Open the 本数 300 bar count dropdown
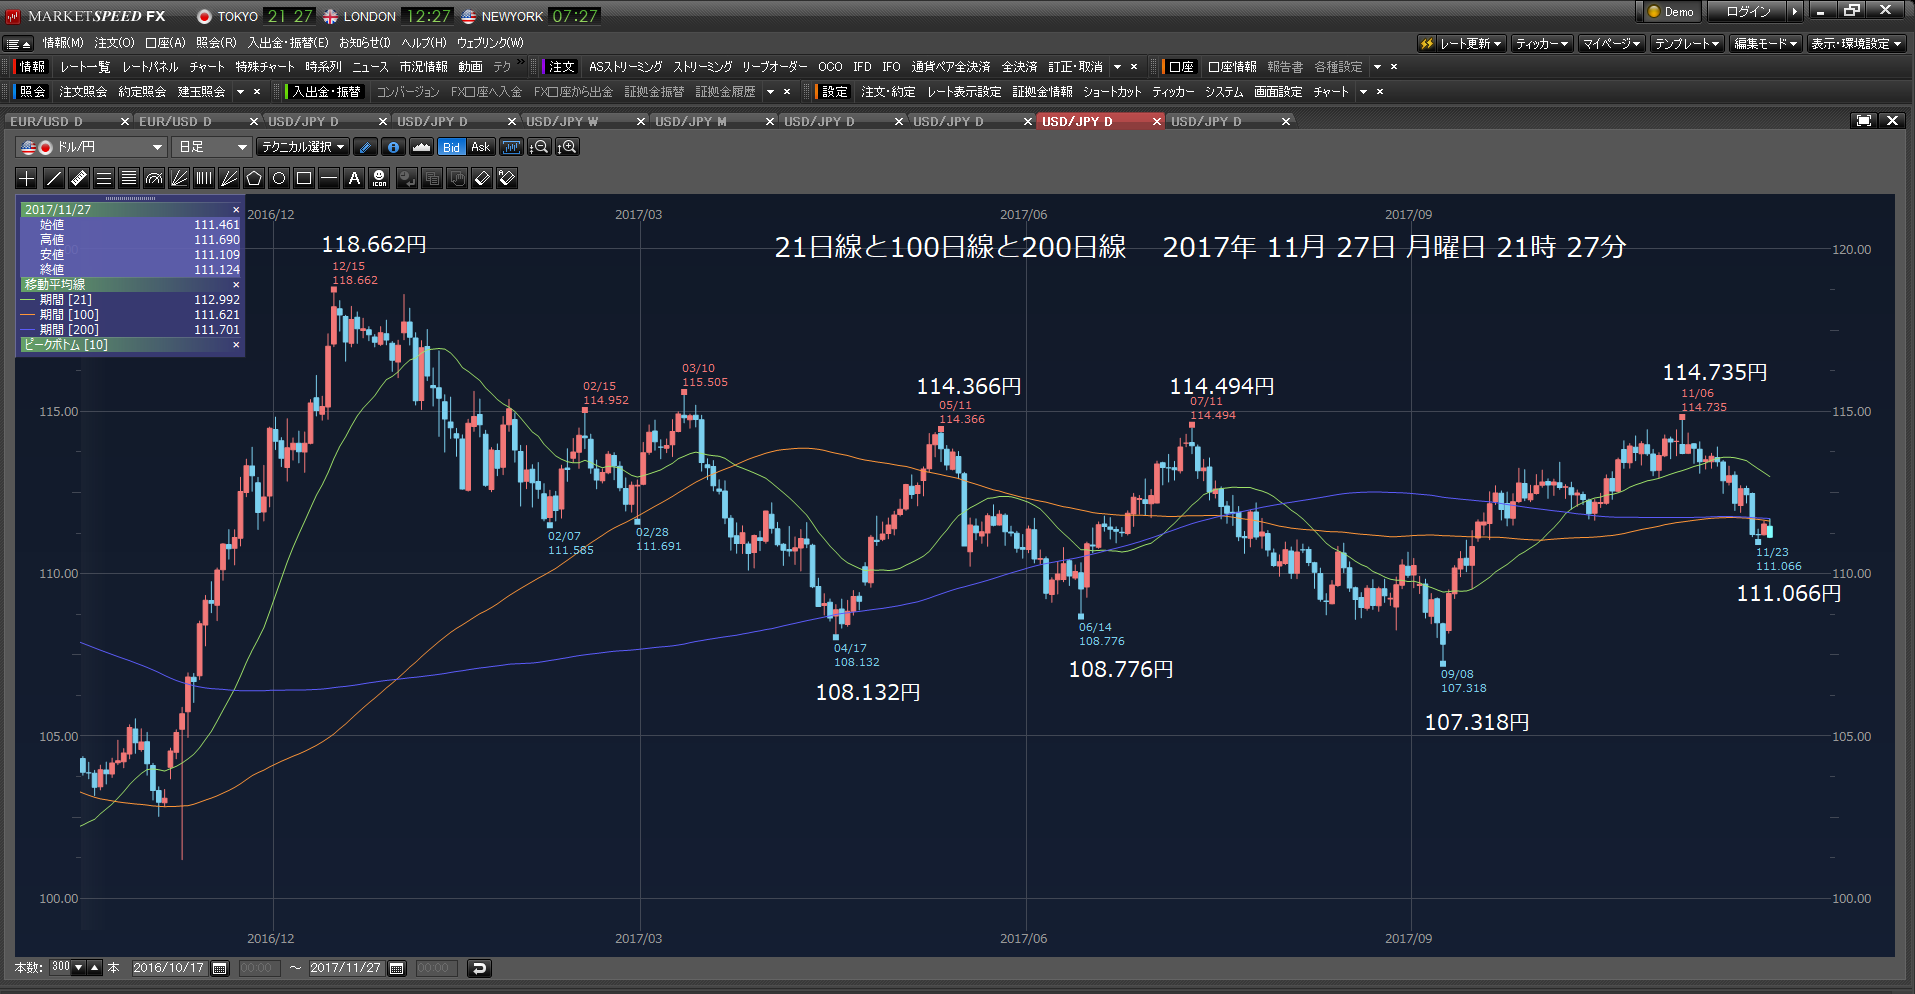The width and height of the screenshot is (1915, 994). point(78,968)
